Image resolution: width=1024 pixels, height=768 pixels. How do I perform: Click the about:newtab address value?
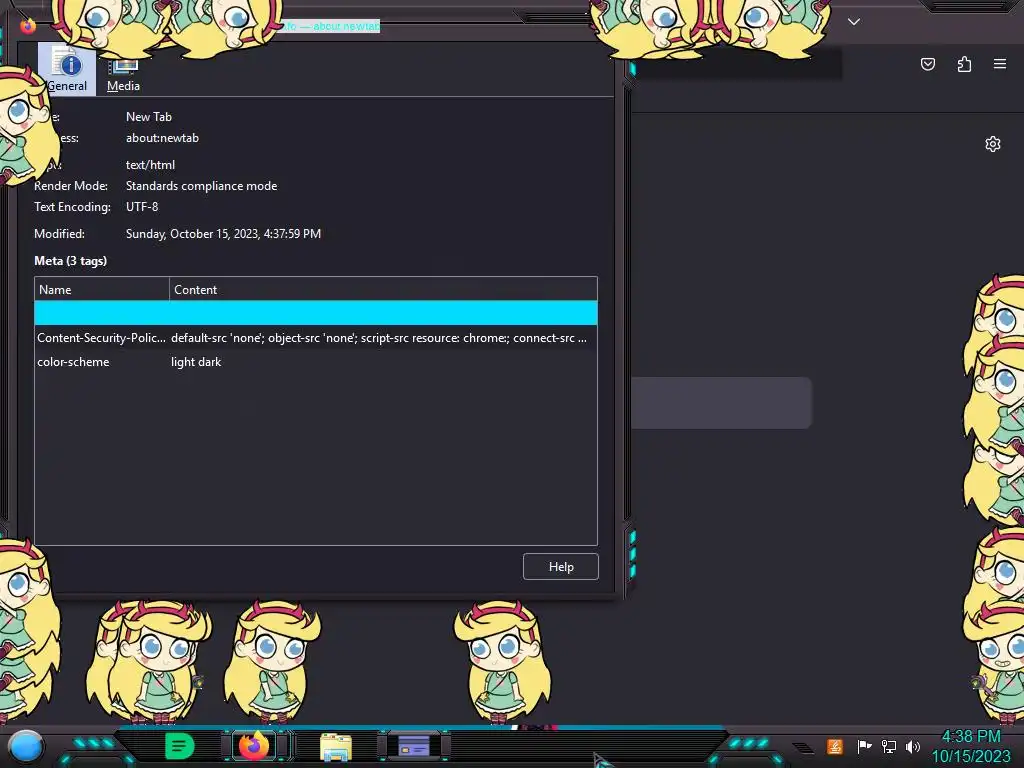[162, 138]
